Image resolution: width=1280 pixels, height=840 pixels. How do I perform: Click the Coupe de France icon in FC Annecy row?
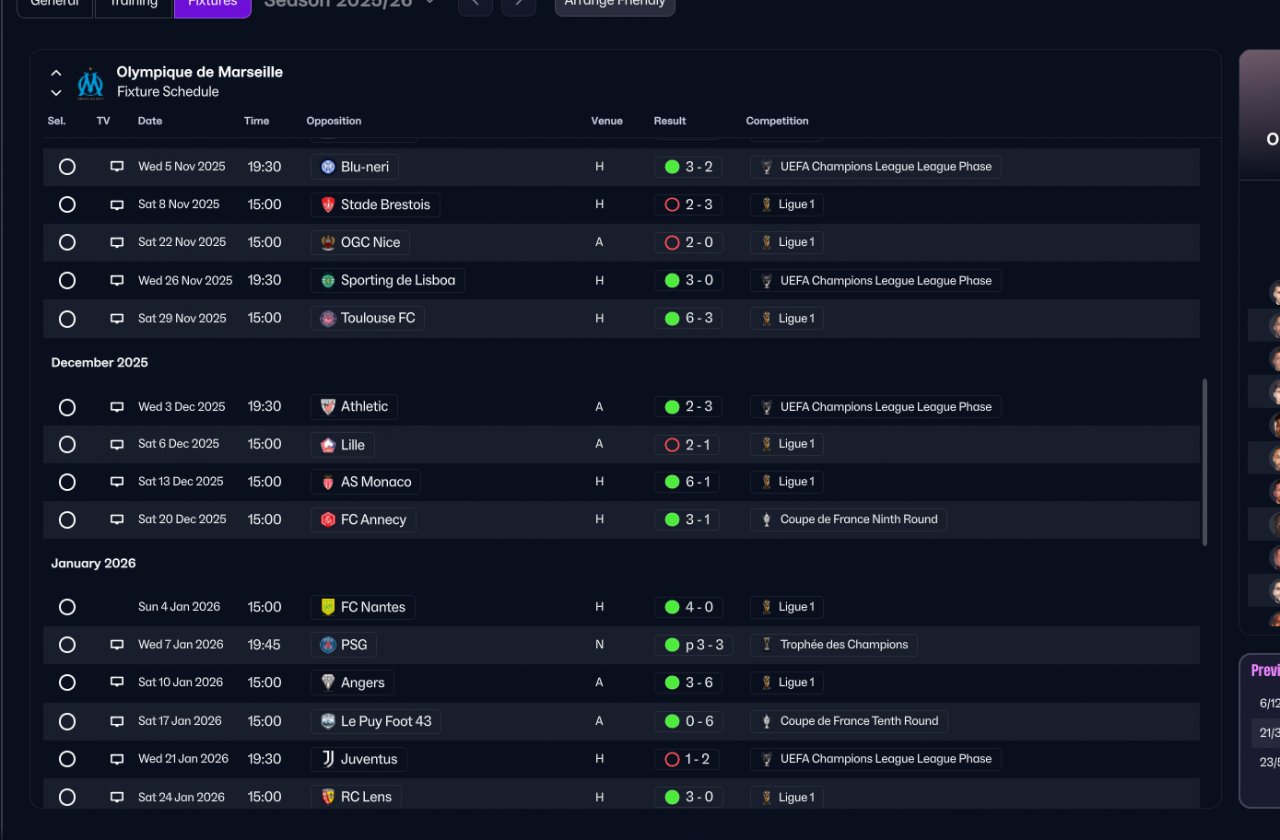(x=767, y=520)
